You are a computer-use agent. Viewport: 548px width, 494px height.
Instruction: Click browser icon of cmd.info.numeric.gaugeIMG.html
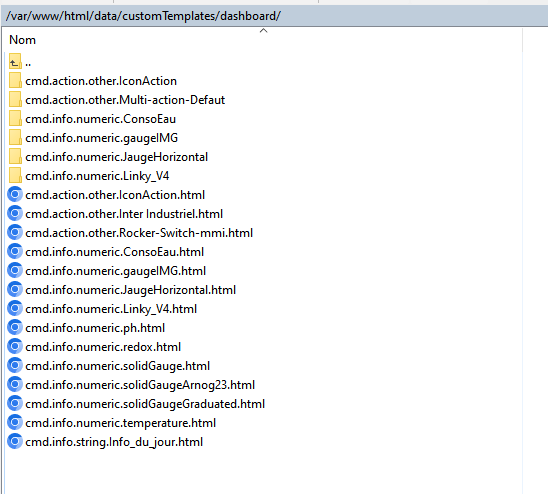point(15,270)
